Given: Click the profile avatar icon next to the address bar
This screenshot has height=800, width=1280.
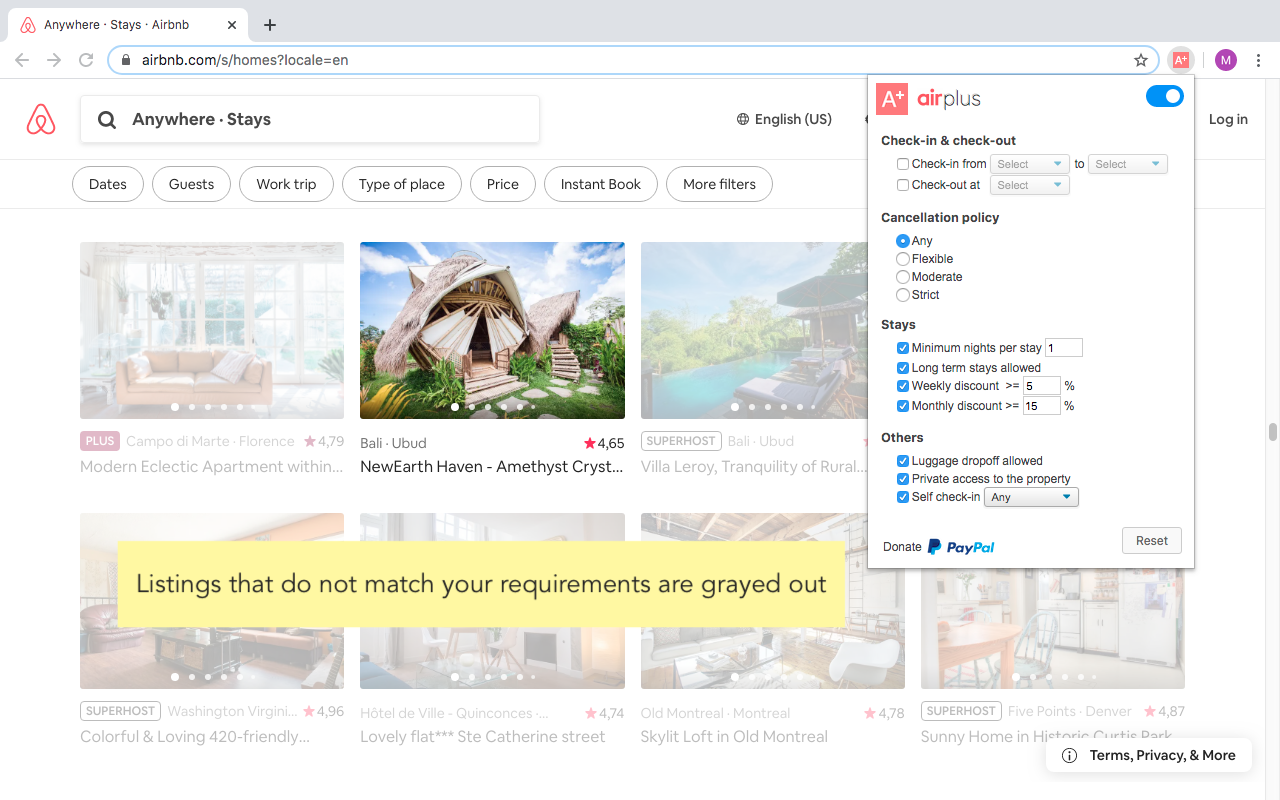Looking at the screenshot, I should click(x=1225, y=60).
